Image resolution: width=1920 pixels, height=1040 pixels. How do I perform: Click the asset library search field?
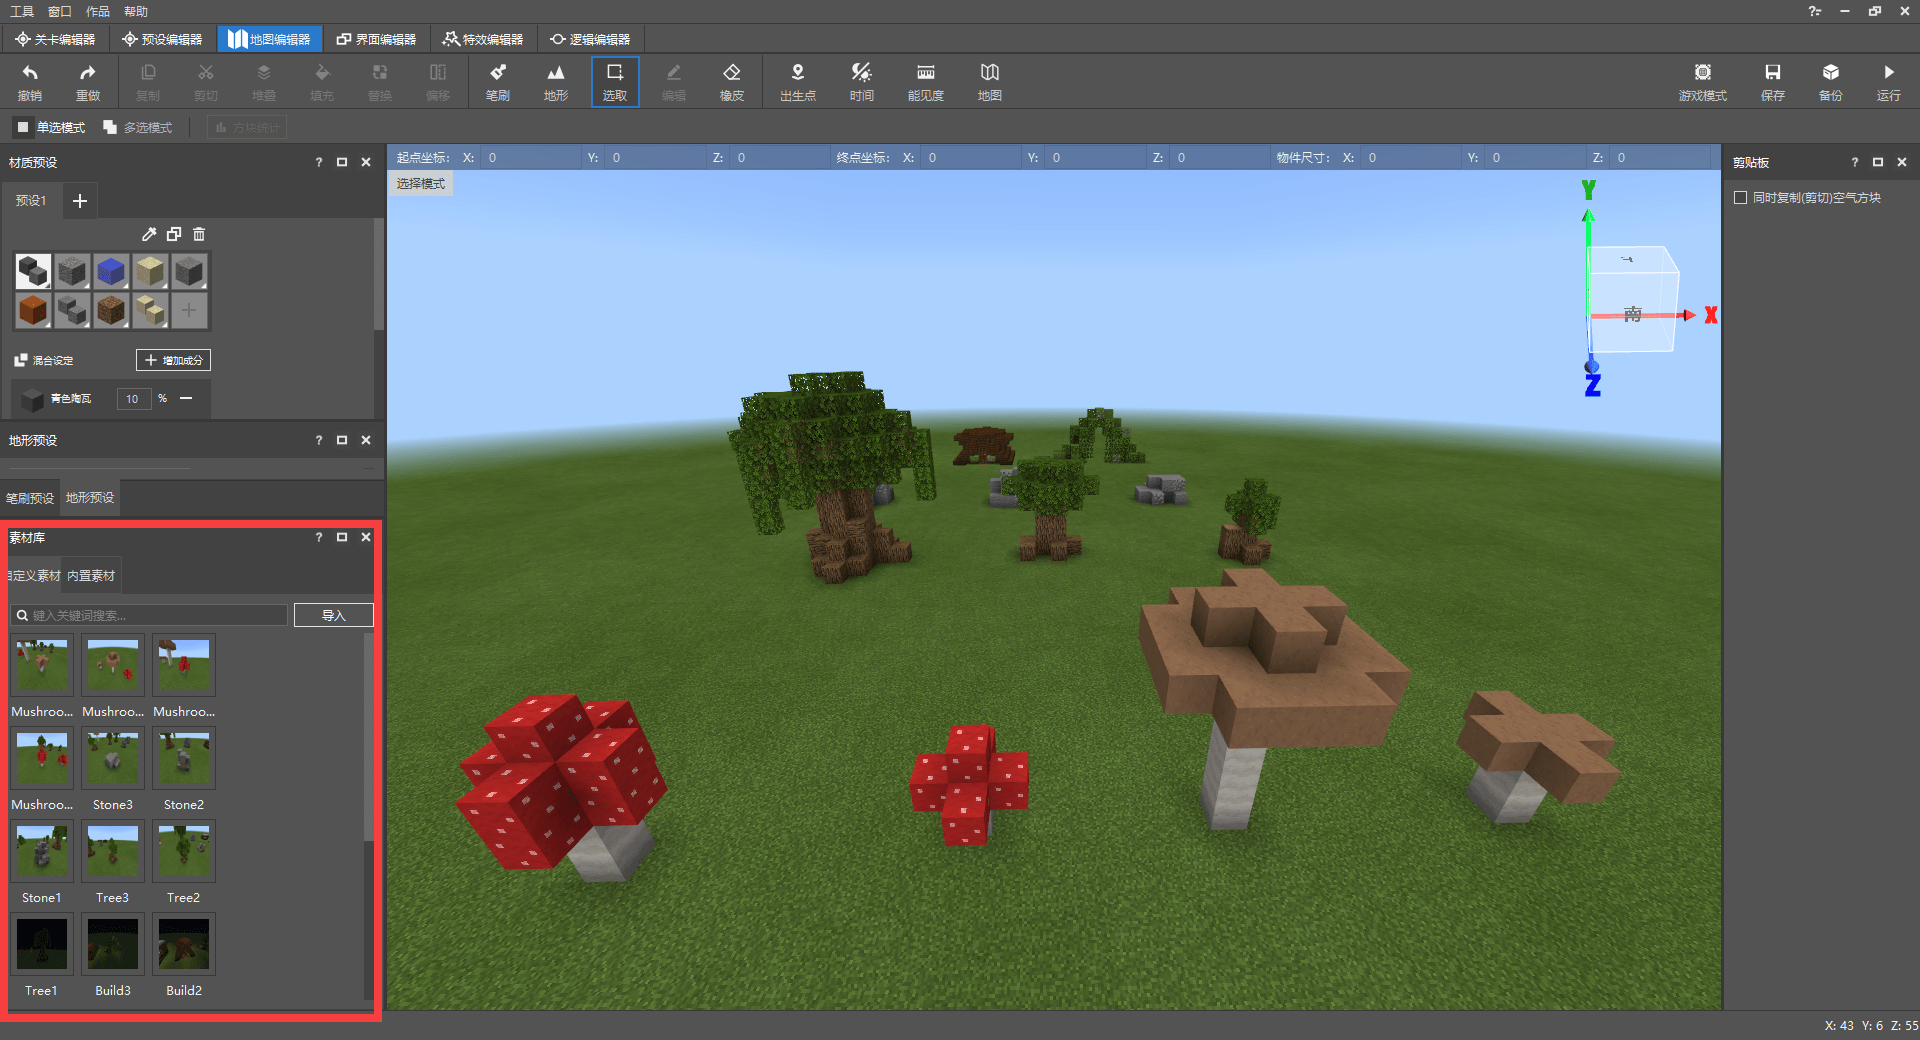tap(150, 615)
